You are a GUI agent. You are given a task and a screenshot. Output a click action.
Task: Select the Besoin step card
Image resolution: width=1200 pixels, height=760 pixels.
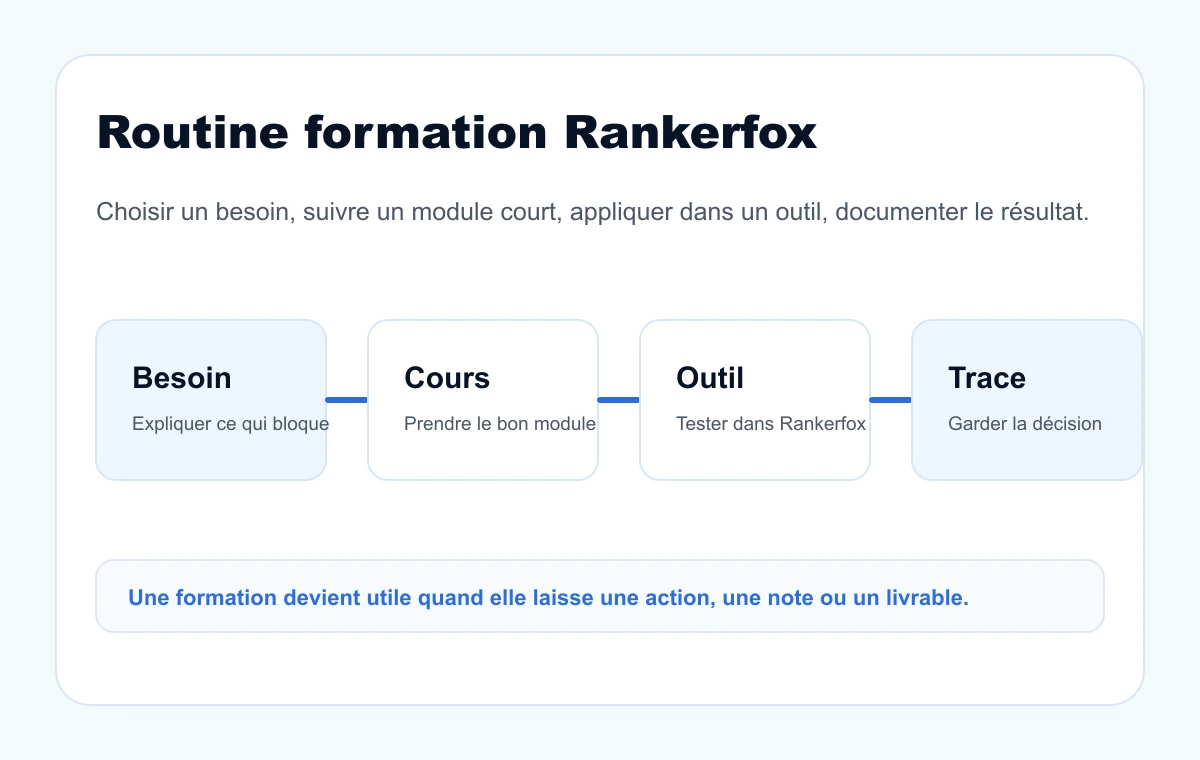pyautogui.click(x=211, y=400)
